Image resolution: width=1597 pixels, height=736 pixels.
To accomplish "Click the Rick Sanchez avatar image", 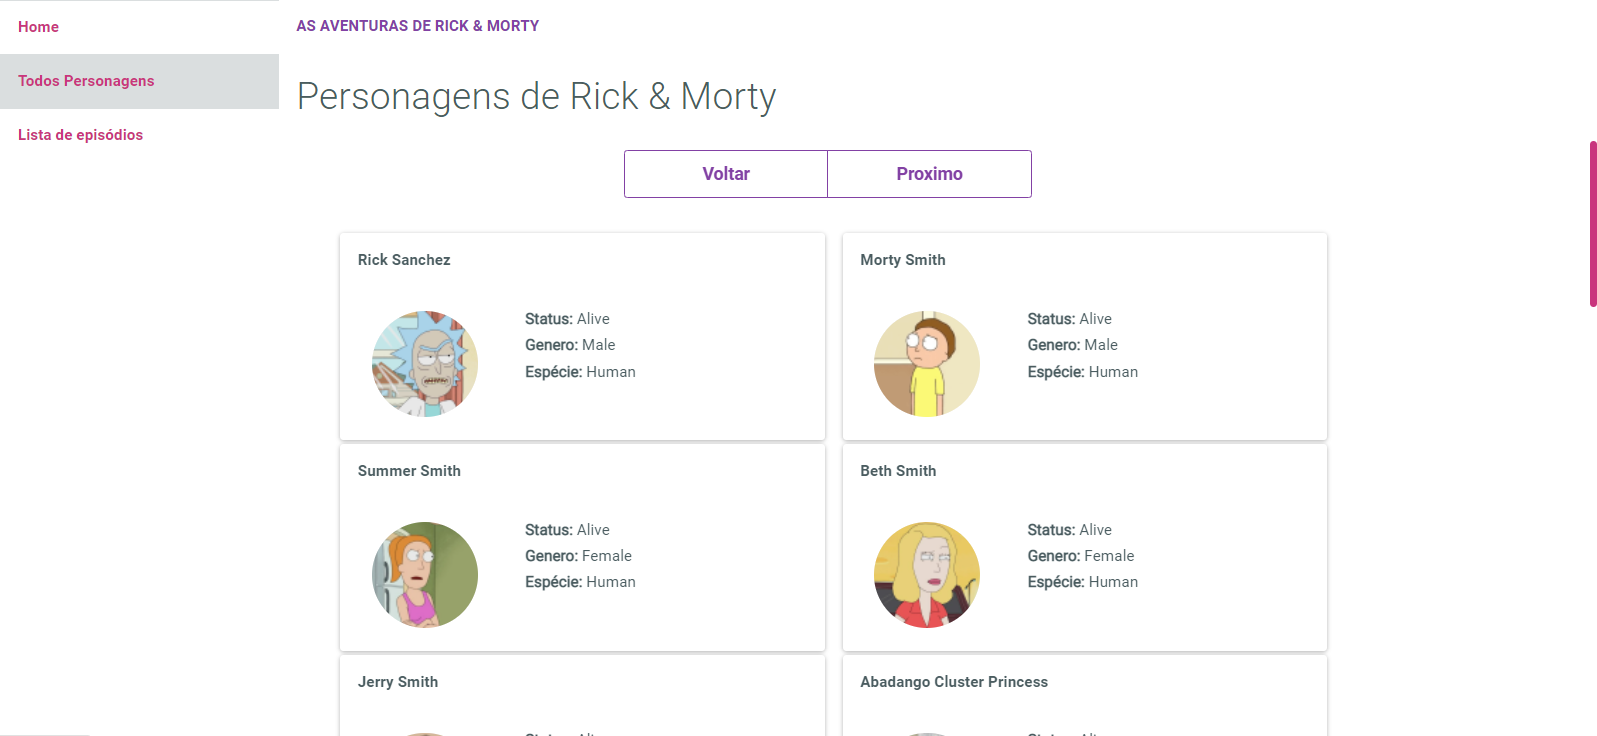I will 424,363.
